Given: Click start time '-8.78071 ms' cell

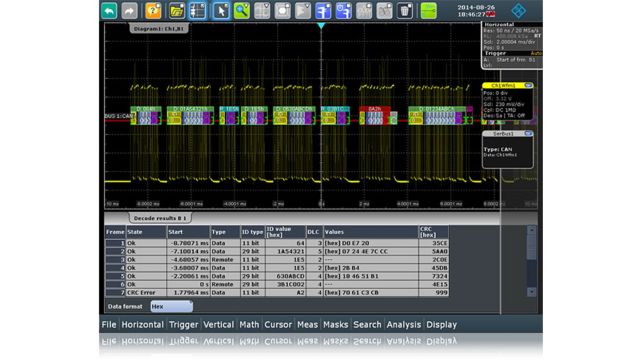Looking at the screenshot, I should coord(188,243).
